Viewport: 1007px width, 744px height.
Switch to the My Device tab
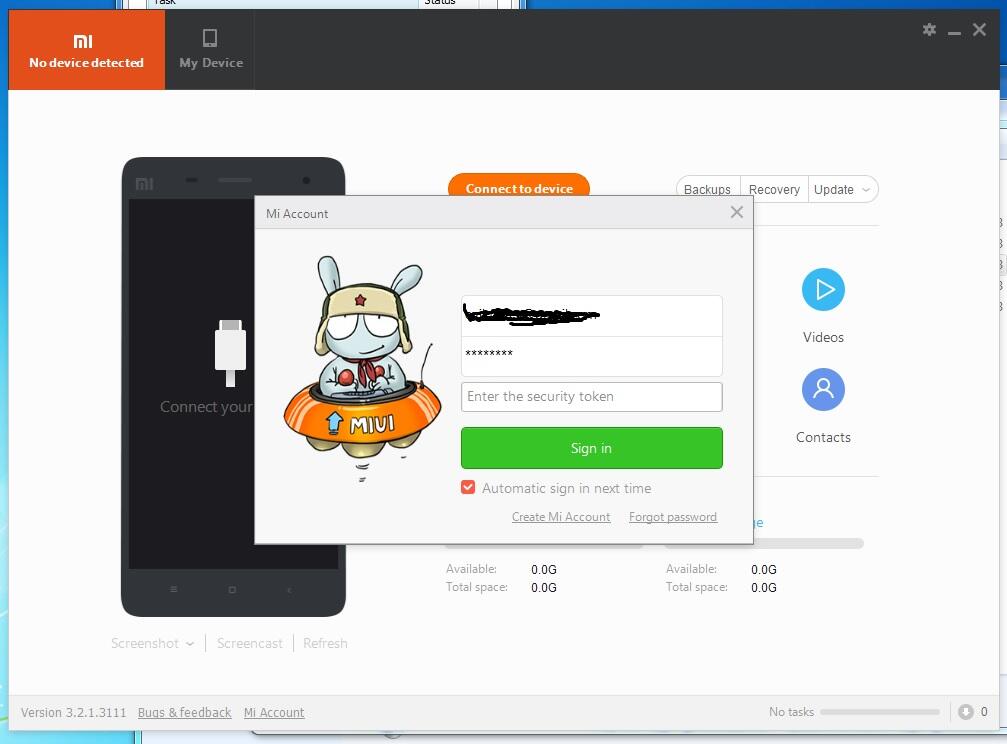(x=211, y=50)
